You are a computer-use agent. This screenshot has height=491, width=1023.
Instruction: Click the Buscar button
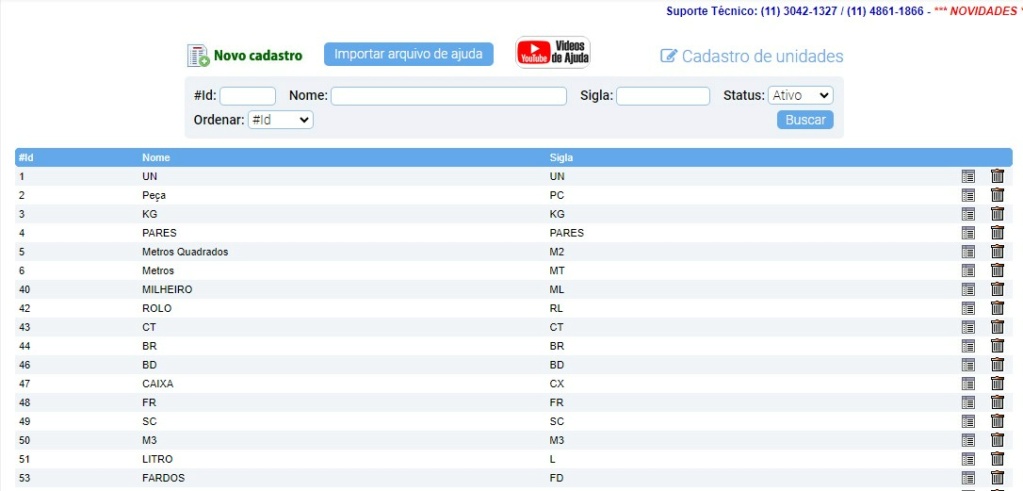pos(805,120)
